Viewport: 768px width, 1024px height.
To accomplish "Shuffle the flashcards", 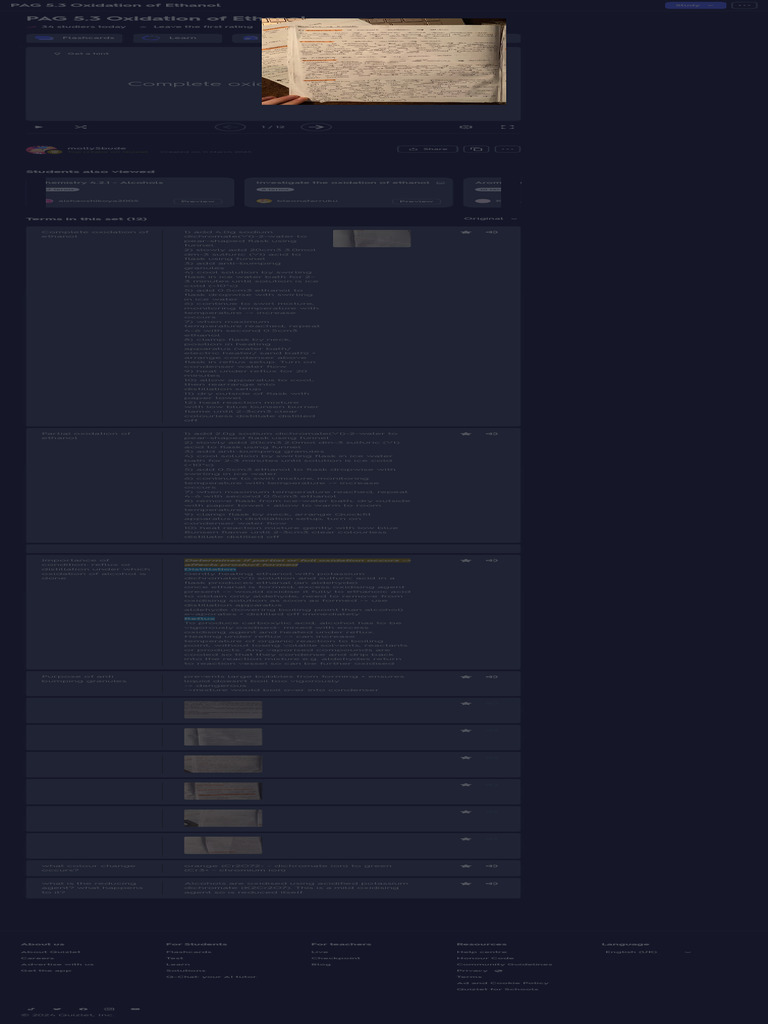I will 81,127.
